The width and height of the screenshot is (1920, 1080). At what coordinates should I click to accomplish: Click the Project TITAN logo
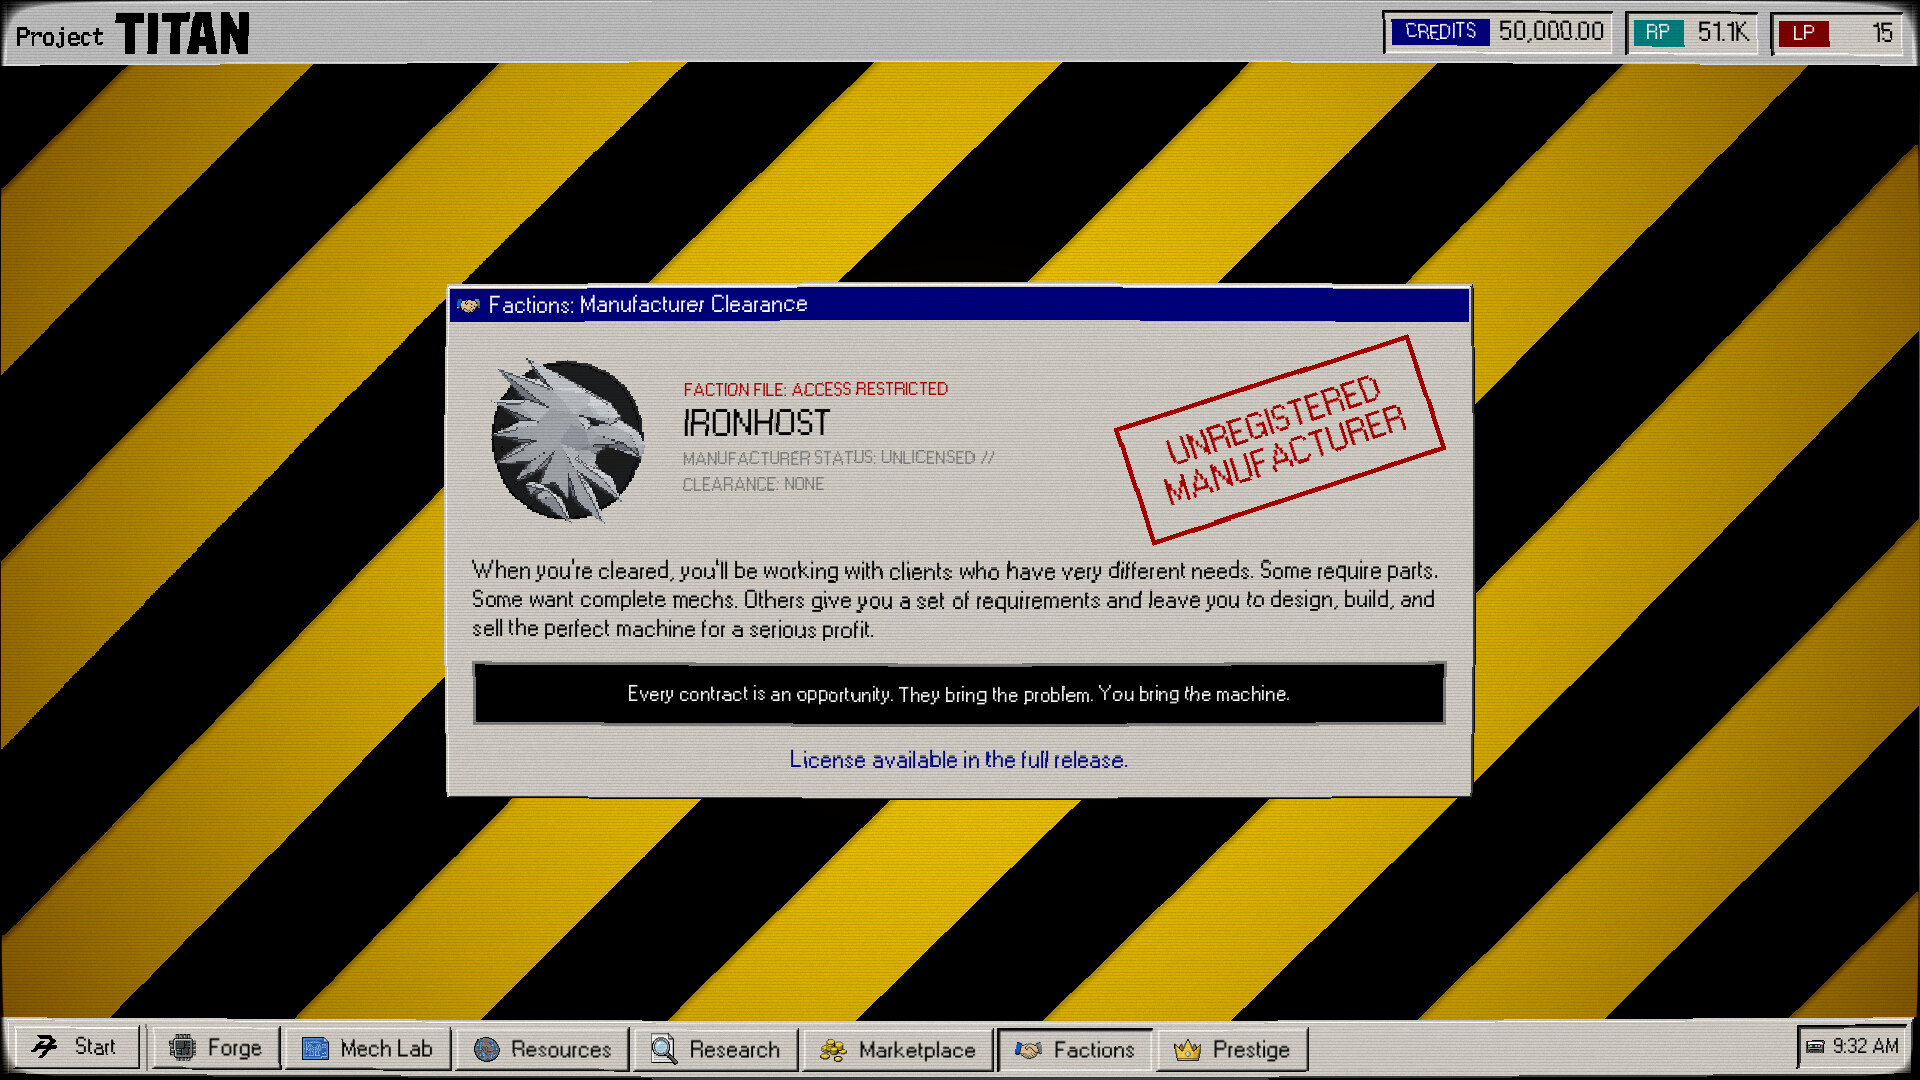coord(132,34)
